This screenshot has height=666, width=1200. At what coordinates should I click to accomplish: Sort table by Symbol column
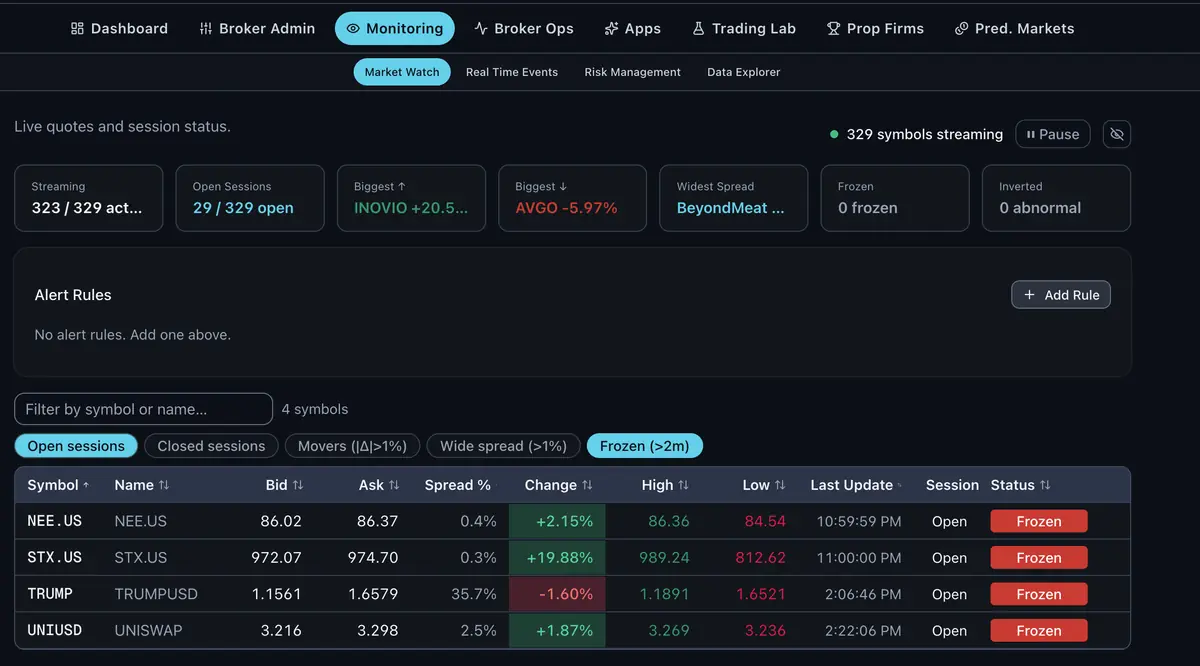point(58,485)
